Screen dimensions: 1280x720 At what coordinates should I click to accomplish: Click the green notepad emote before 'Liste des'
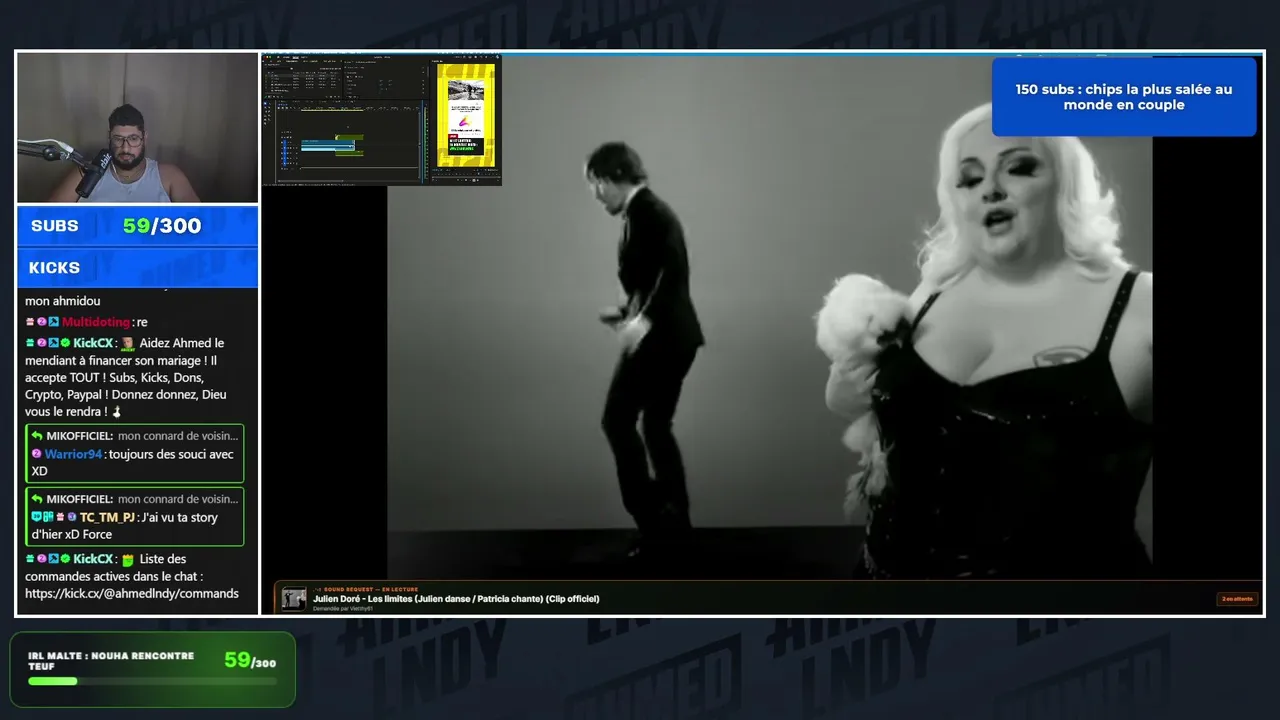pyautogui.click(x=128, y=560)
